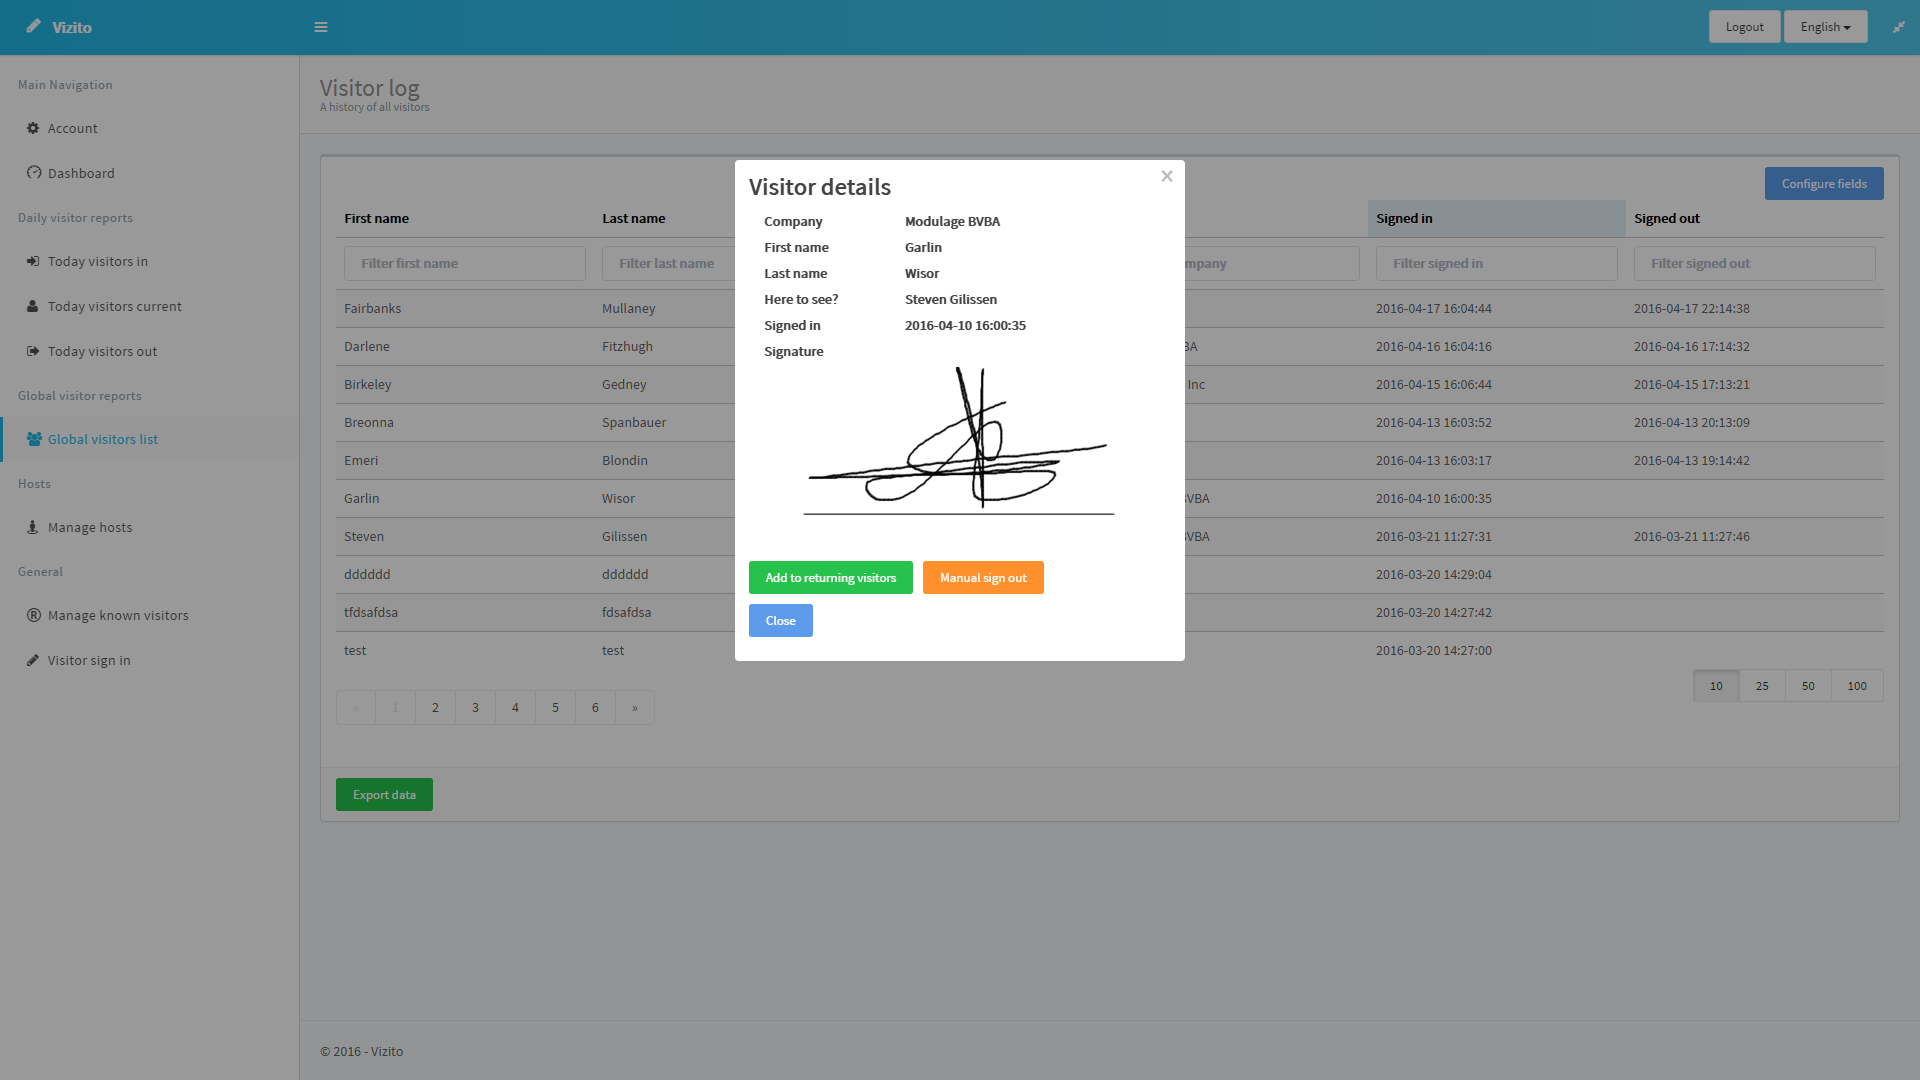This screenshot has height=1080, width=1920.
Task: Click the hamburger sidebar toggle icon
Action: pyautogui.click(x=321, y=27)
